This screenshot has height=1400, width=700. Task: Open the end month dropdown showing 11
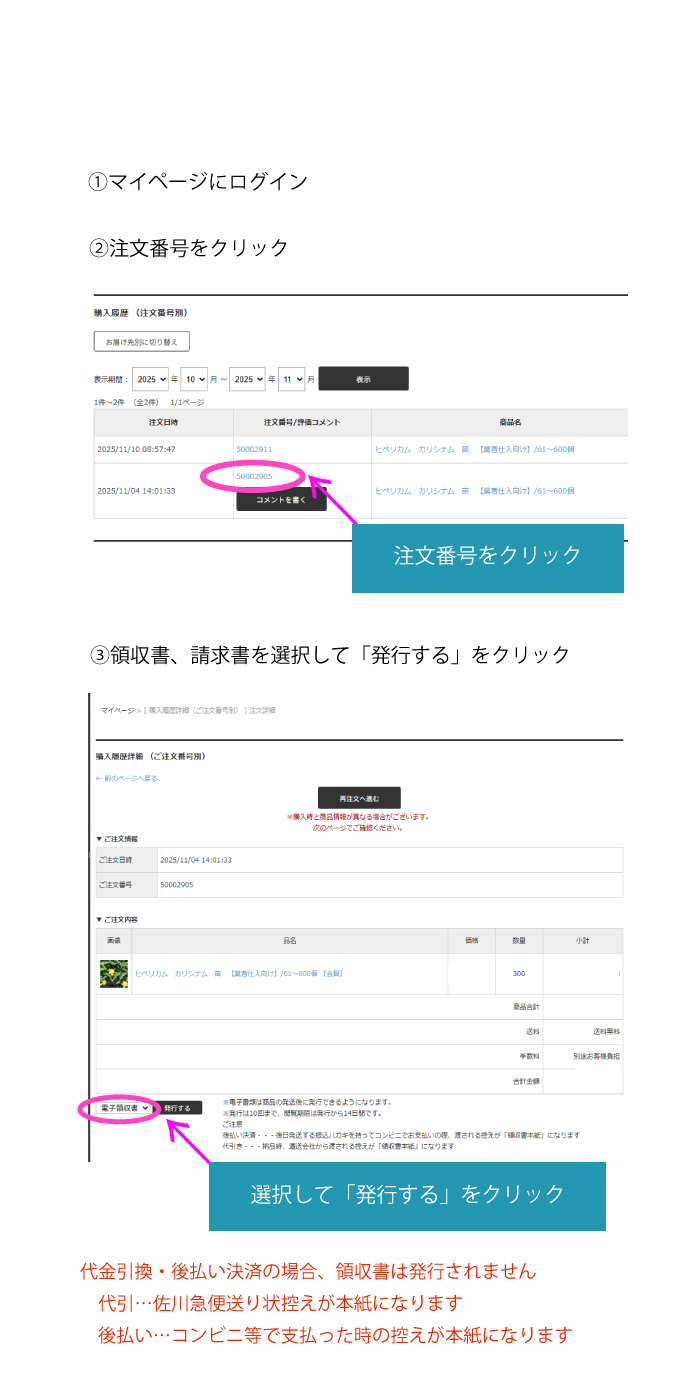291,380
